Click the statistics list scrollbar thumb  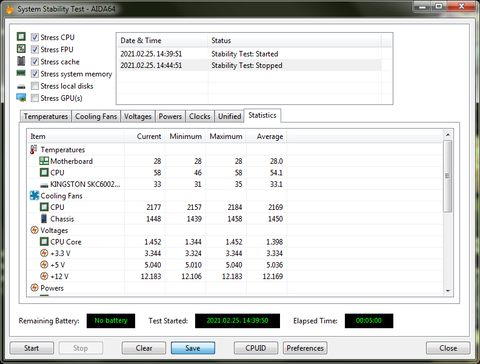(x=448, y=176)
